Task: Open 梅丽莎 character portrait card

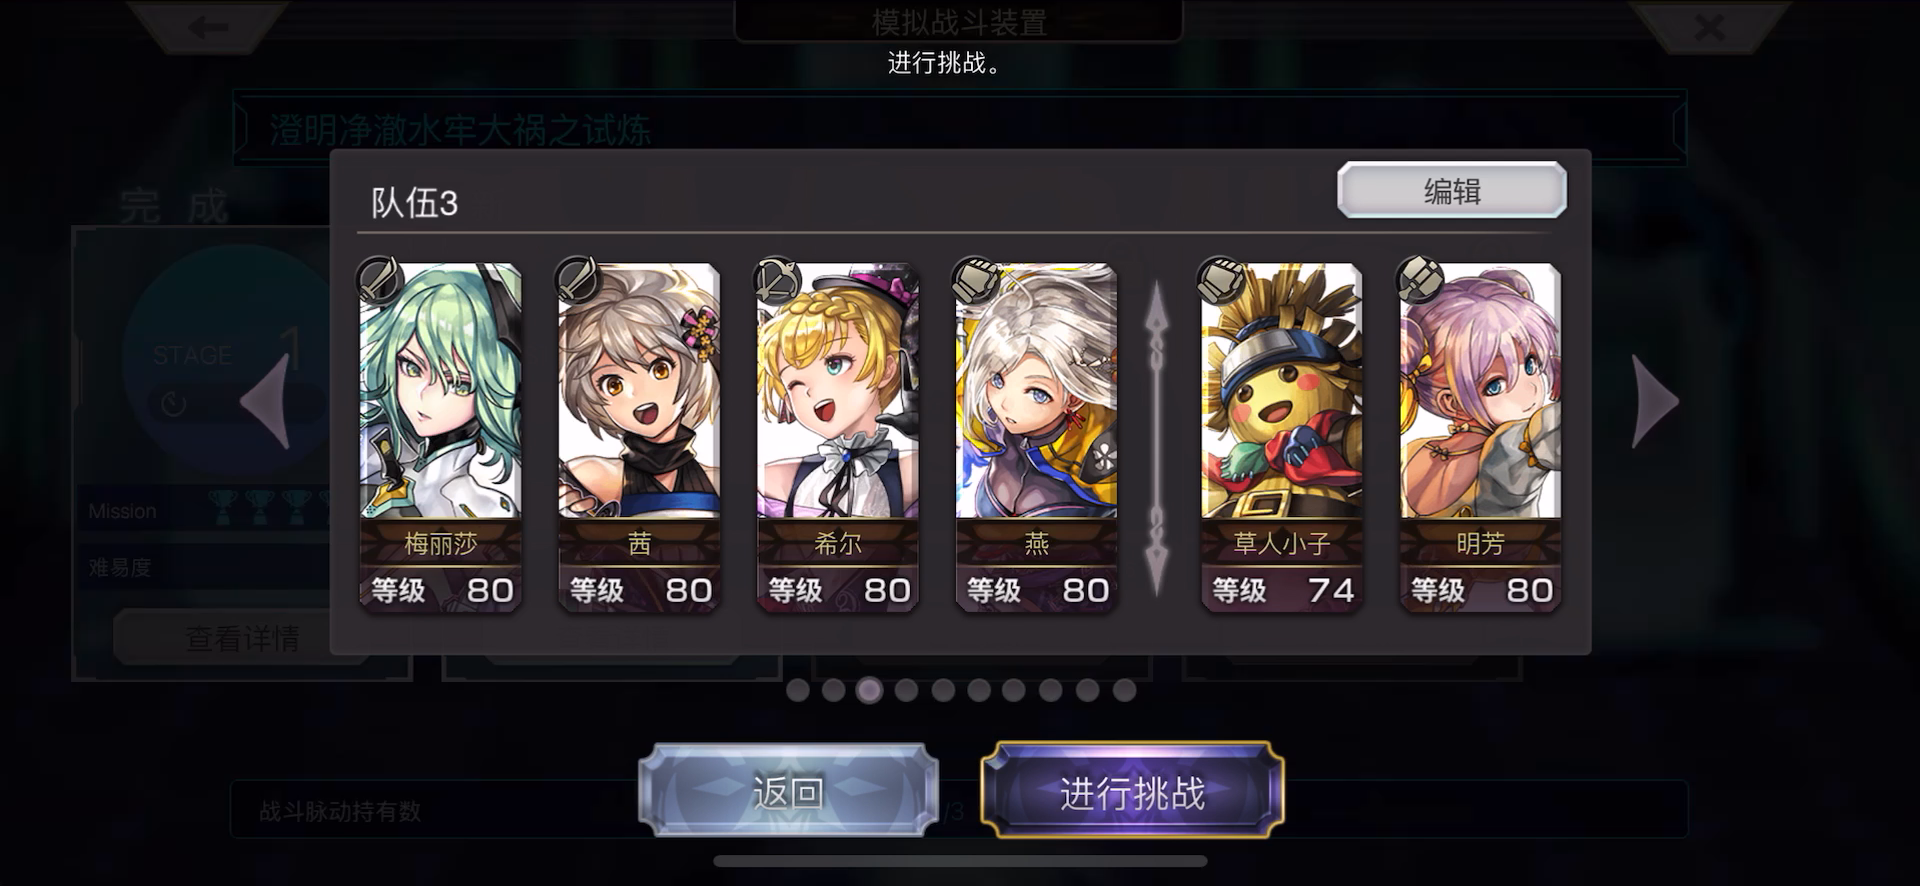Action: [x=440, y=436]
